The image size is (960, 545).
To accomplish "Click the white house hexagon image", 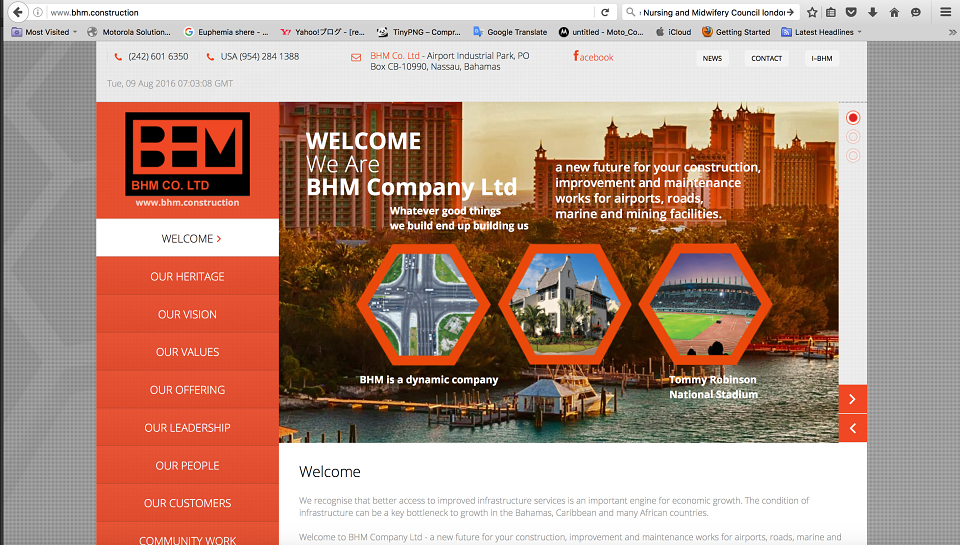I will (x=564, y=304).
